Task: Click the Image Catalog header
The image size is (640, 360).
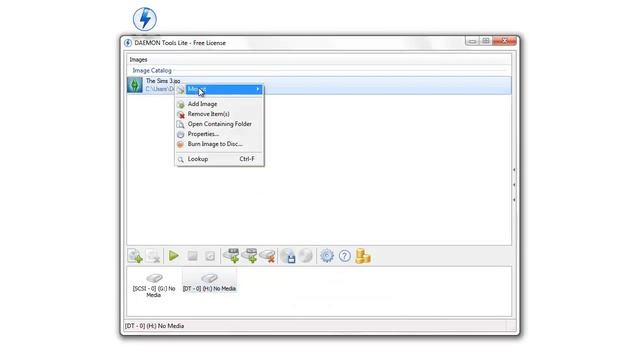Action: click(x=152, y=71)
